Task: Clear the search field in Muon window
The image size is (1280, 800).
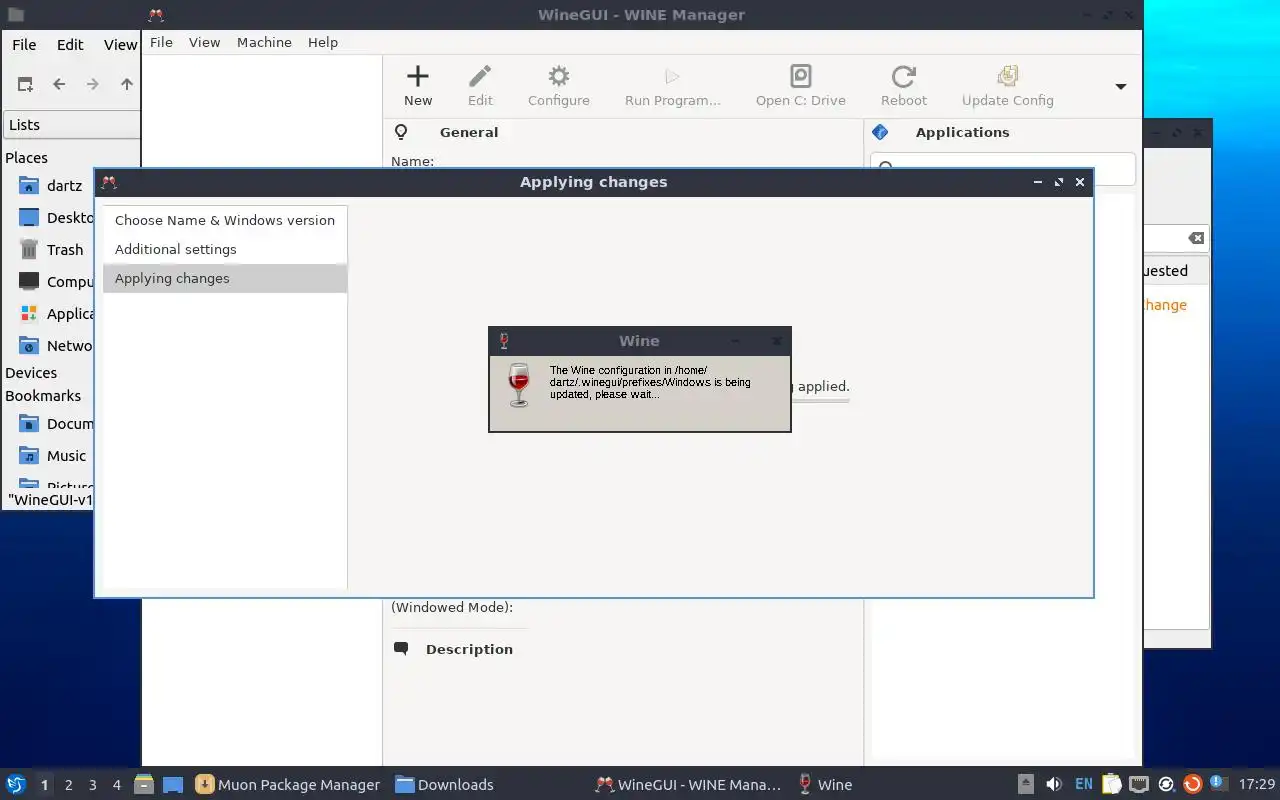Action: point(1196,238)
